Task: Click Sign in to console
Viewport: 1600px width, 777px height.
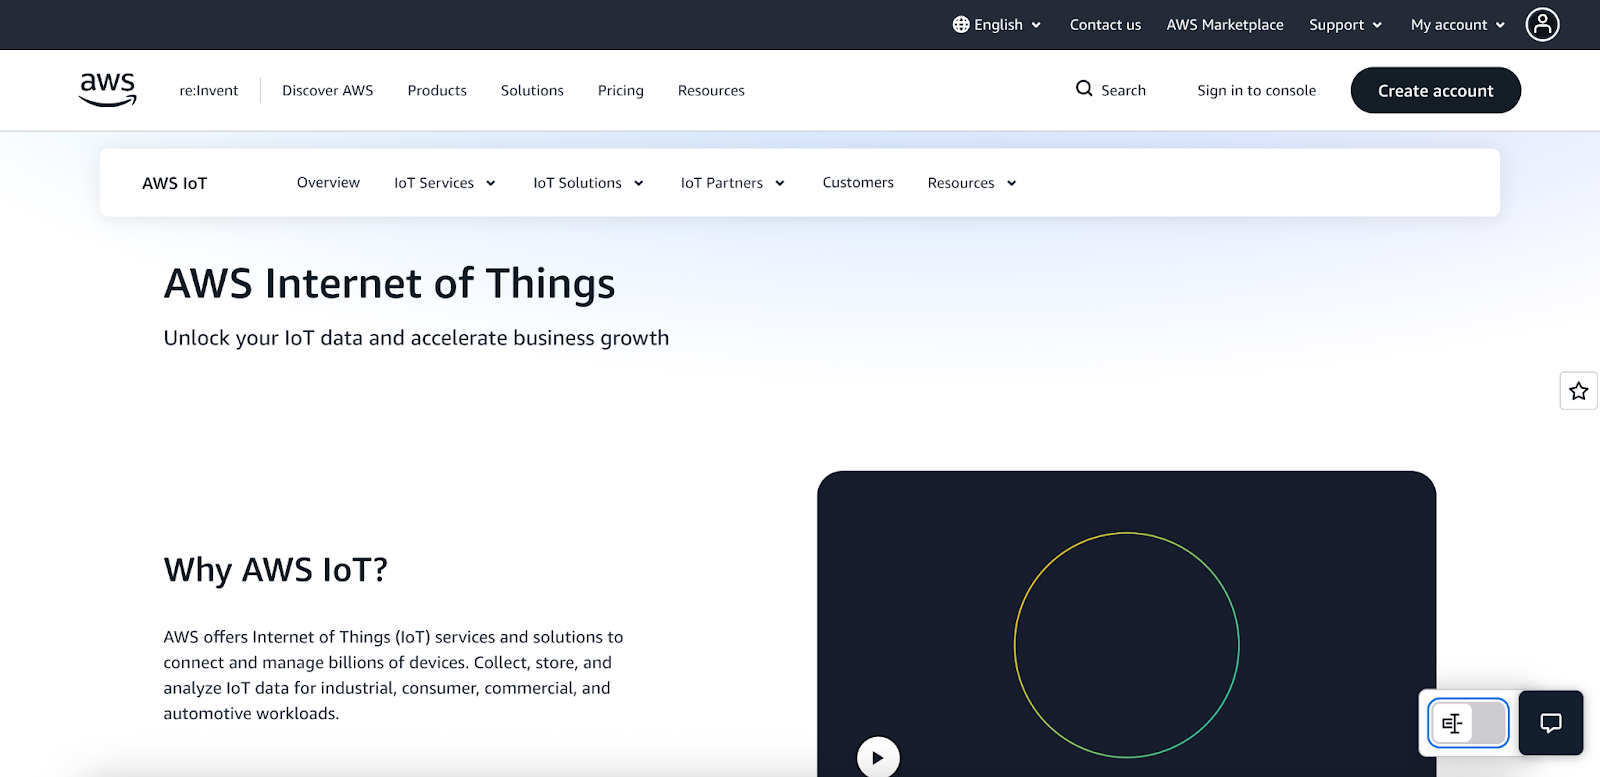Action: (1257, 90)
